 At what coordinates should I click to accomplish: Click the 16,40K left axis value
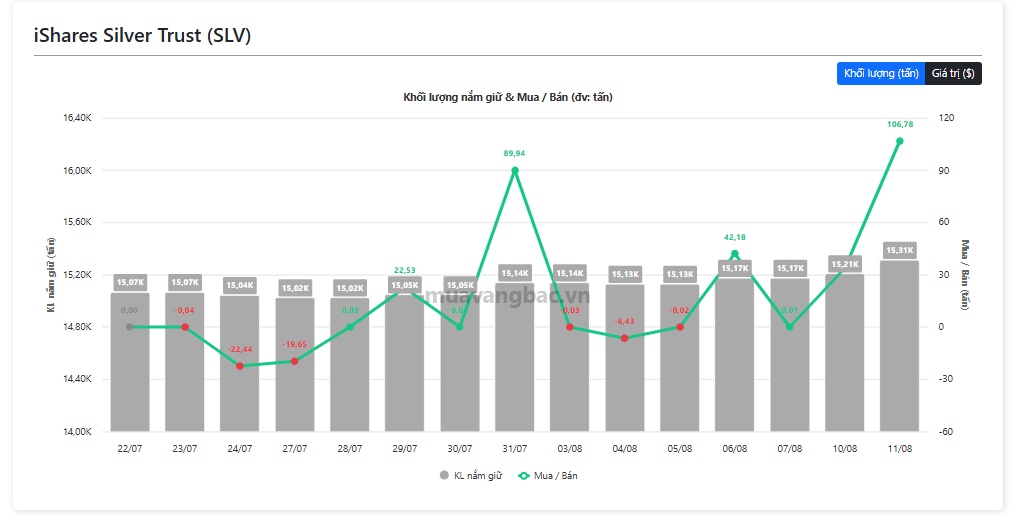click(x=78, y=118)
